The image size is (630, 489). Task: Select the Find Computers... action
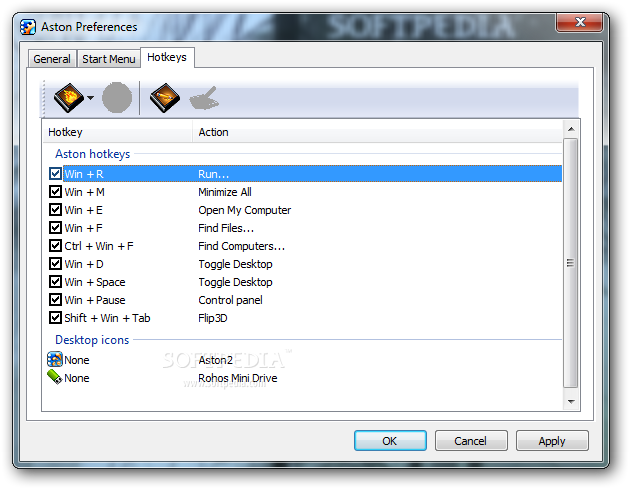coord(241,246)
